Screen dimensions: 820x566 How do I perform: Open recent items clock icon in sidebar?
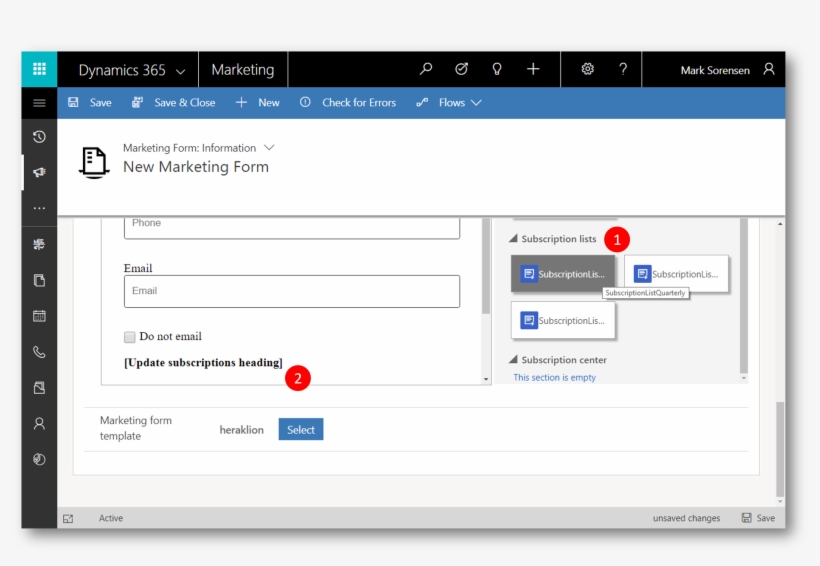[39, 137]
